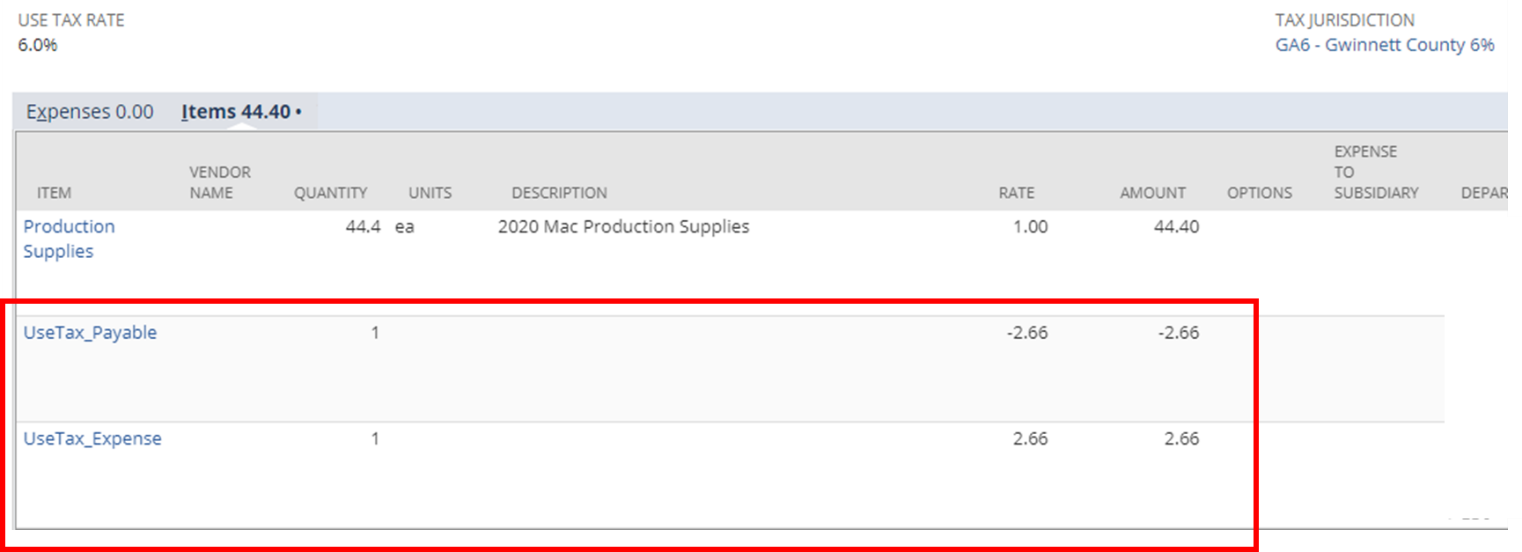Screen dimensions: 1522x552
Task: Switch to the Expenses 0.00 tab
Action: point(90,112)
